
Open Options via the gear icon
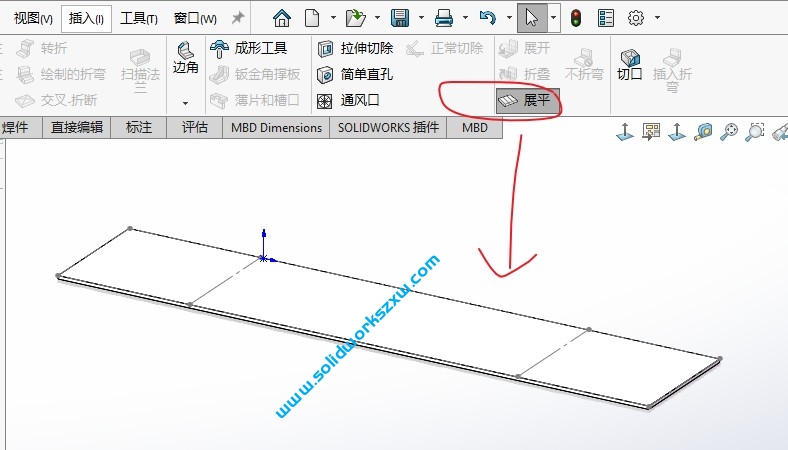(x=636, y=18)
